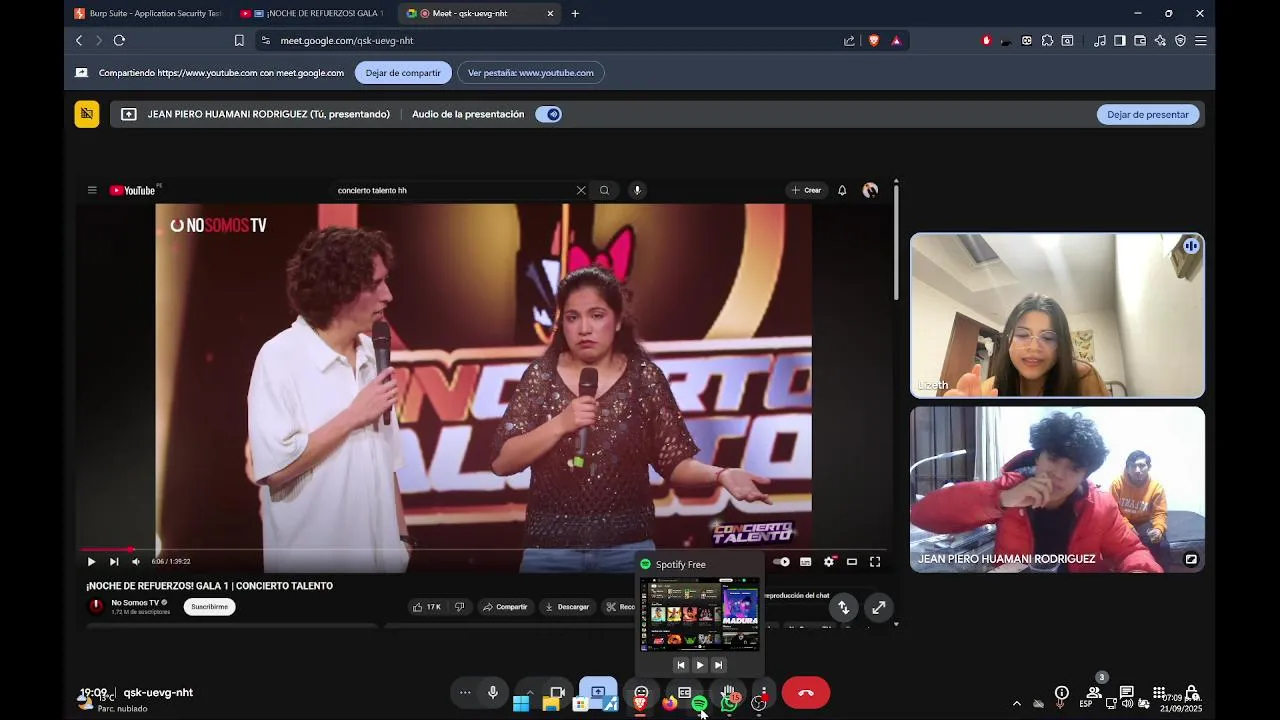Click the yellow muted-presentation icon
This screenshot has height=720, width=1280.
87,114
